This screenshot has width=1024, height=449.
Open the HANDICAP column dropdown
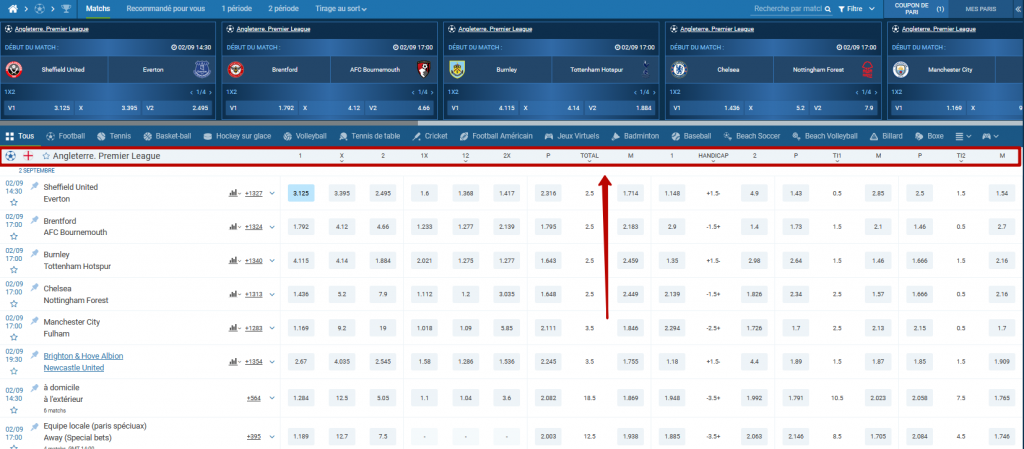[x=712, y=158]
